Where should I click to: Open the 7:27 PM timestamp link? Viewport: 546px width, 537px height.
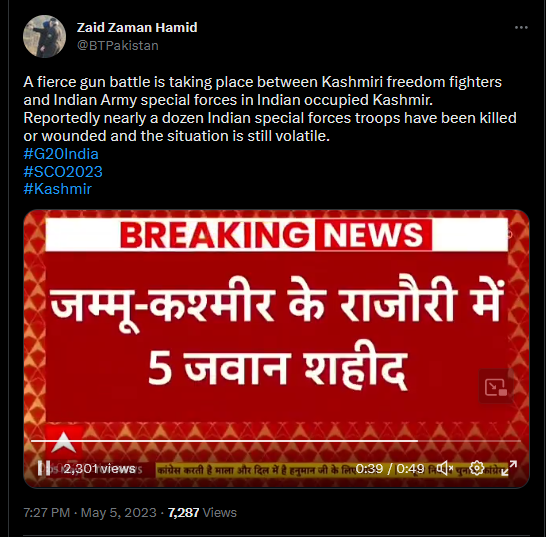tap(47, 513)
